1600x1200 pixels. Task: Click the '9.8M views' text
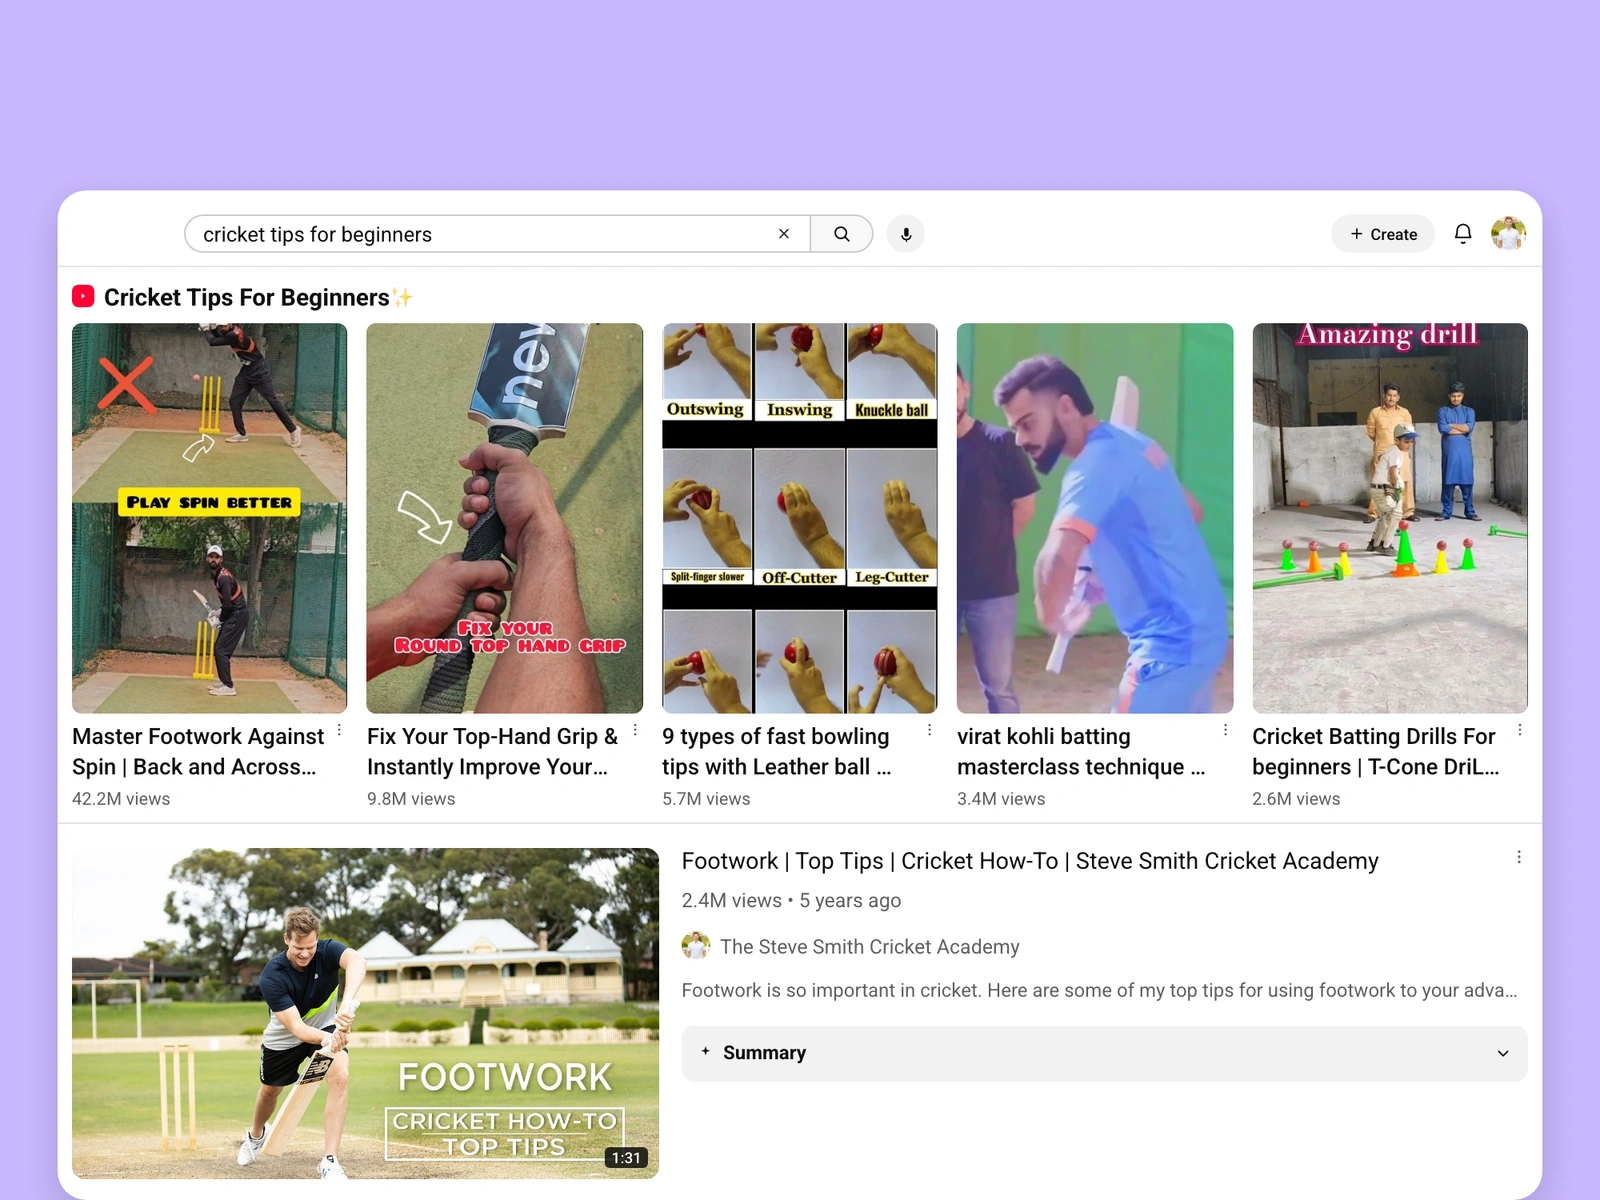pos(411,799)
